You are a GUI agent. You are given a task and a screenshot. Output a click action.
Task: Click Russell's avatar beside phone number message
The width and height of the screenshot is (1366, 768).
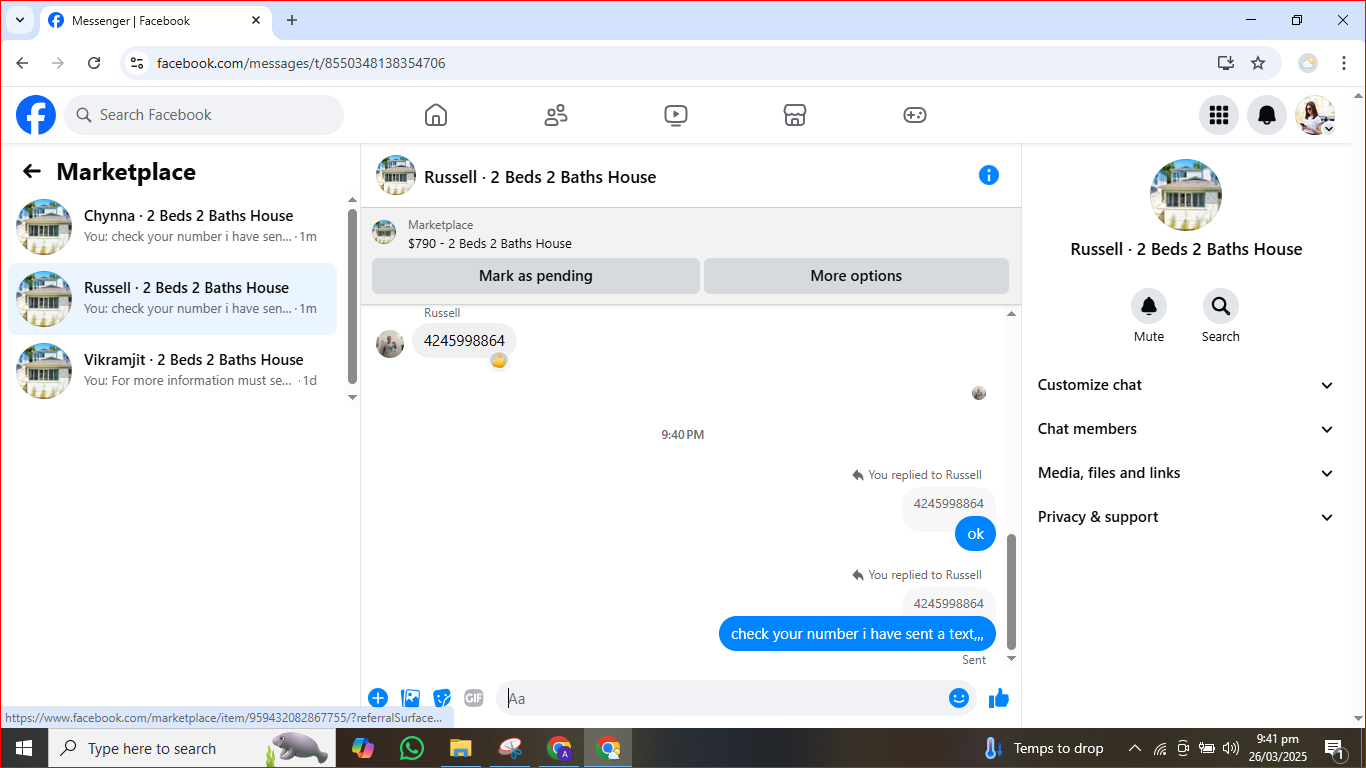click(x=390, y=344)
